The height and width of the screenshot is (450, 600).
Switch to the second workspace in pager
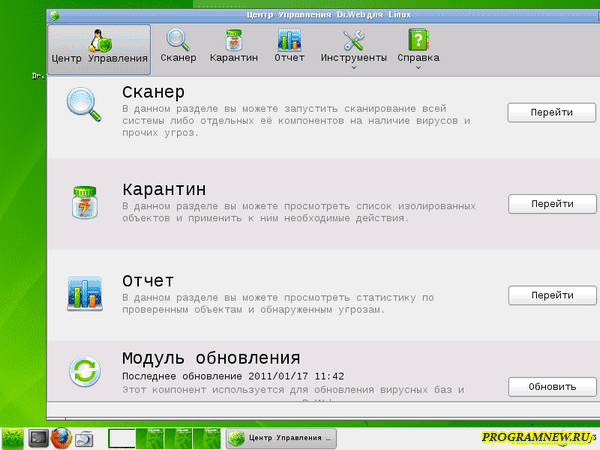pos(150,439)
